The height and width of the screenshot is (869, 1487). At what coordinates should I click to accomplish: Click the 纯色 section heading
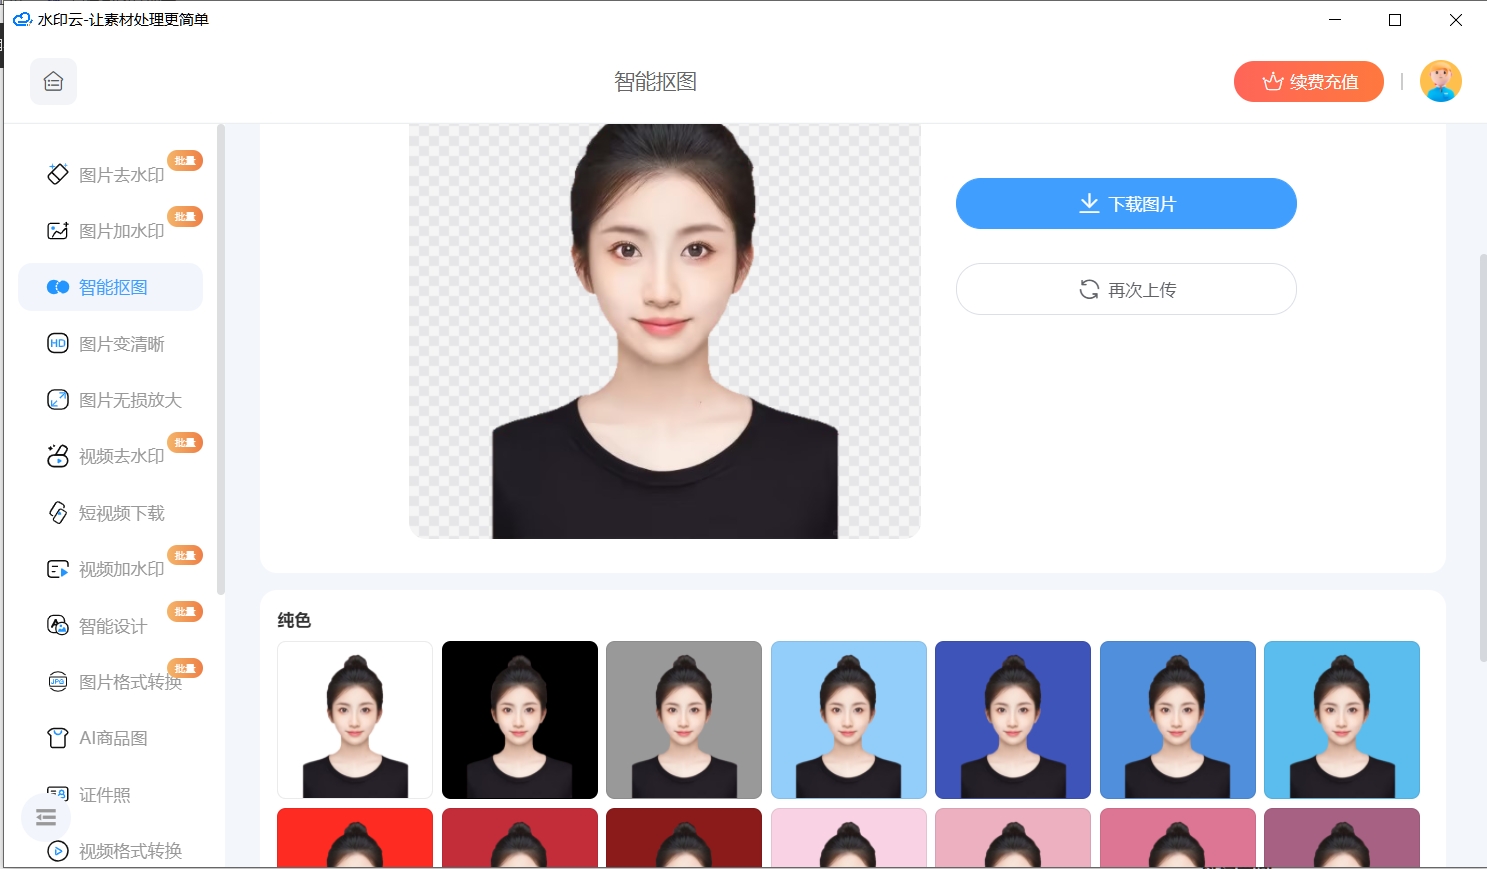(294, 620)
